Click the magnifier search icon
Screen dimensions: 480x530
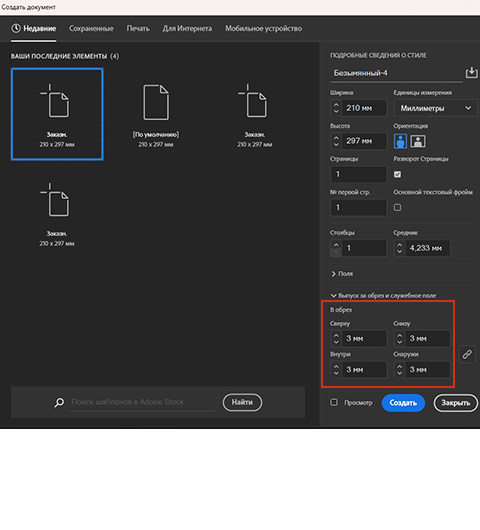coord(59,402)
